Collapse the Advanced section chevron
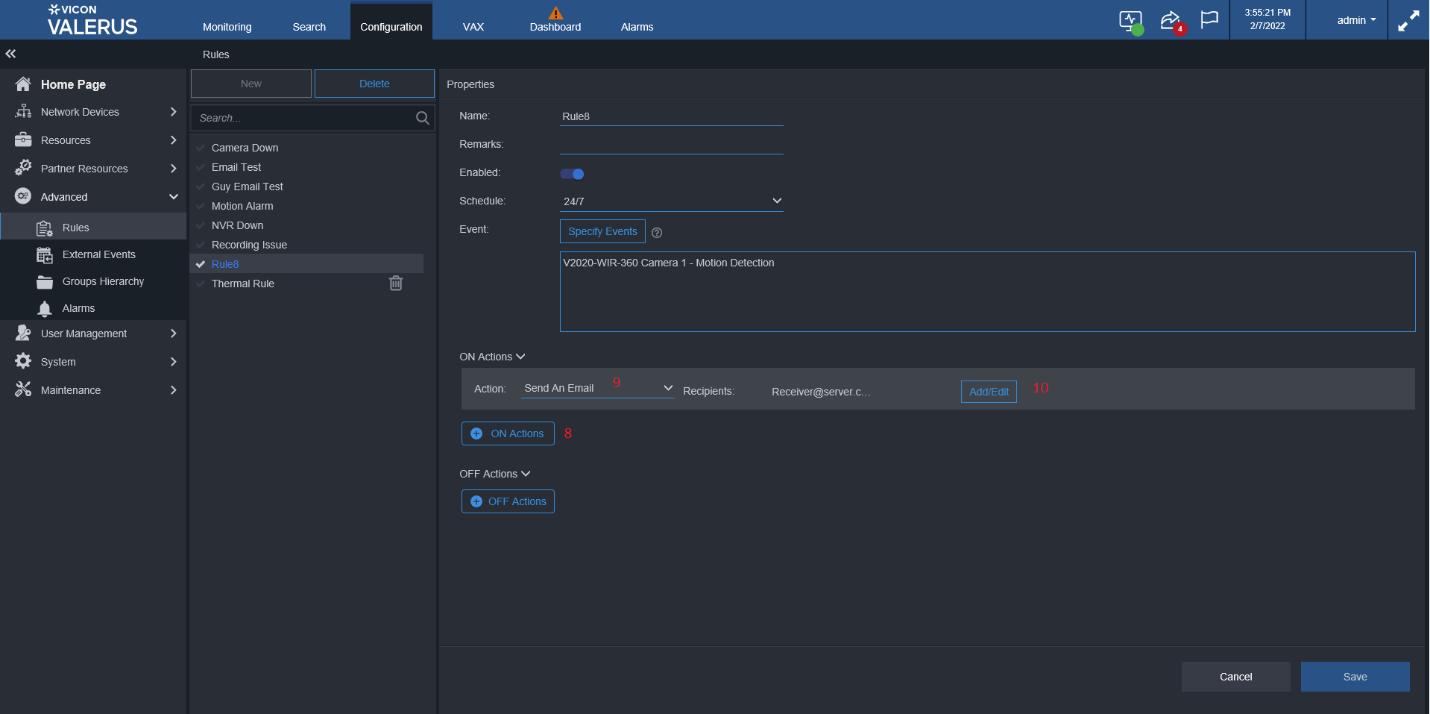1430x714 pixels. pos(173,197)
